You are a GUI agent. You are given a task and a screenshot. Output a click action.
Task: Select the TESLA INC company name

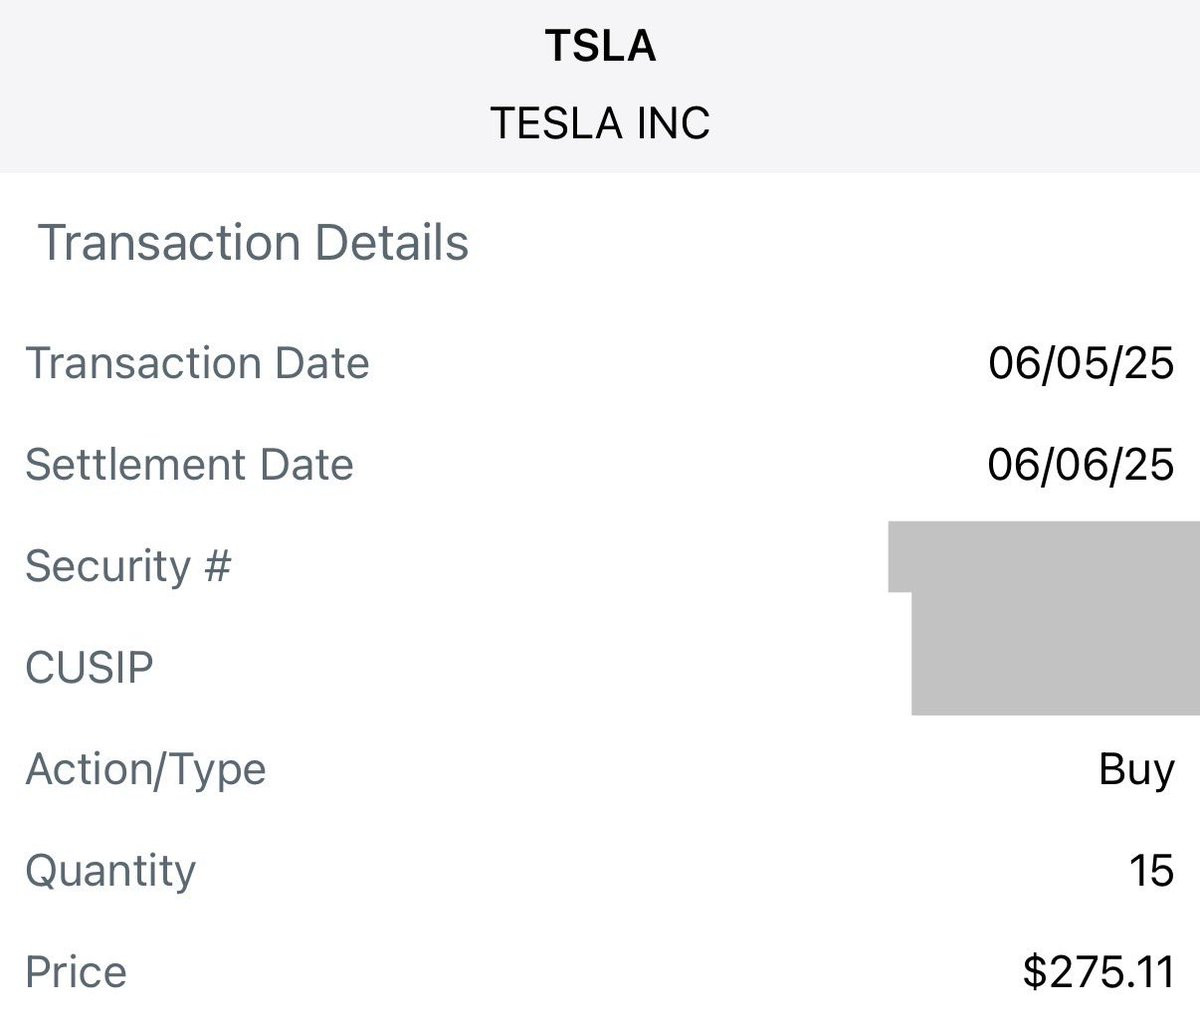pos(600,124)
